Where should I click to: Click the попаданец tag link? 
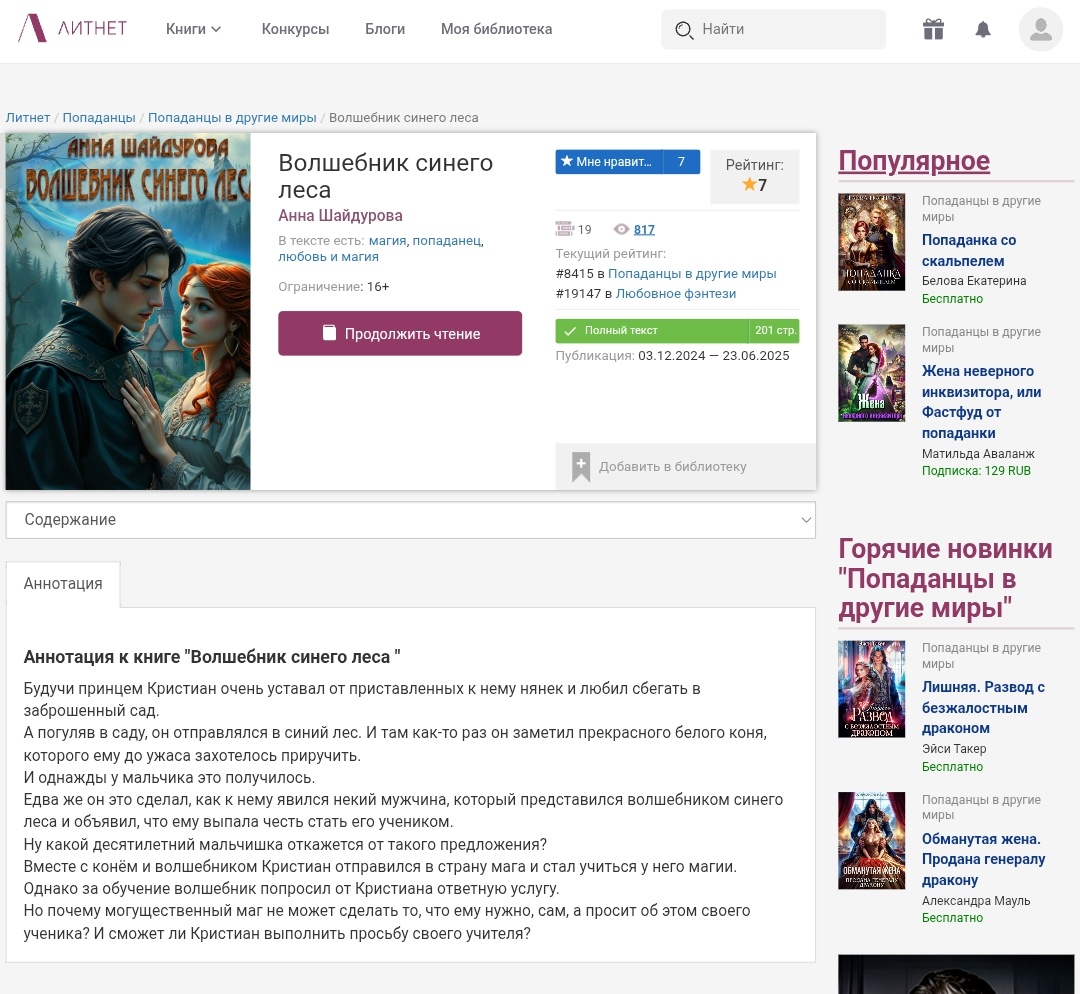pyautogui.click(x=446, y=240)
